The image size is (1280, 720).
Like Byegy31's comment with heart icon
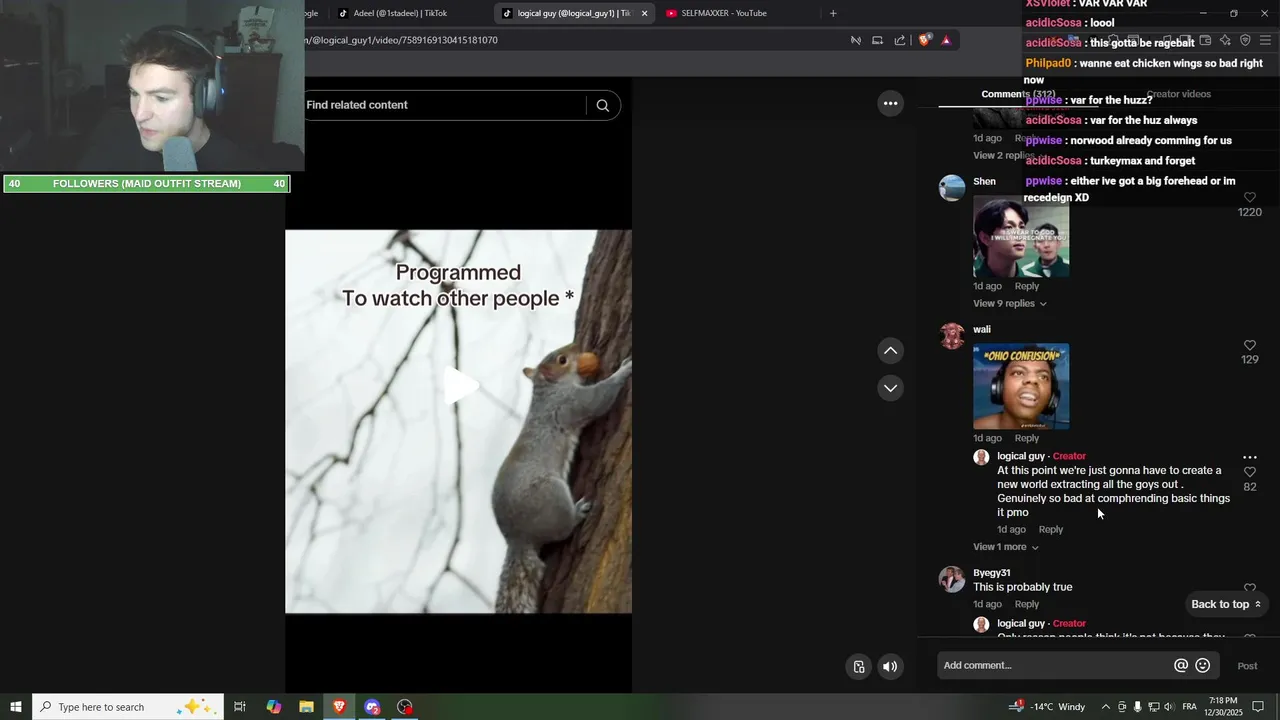(x=1249, y=589)
